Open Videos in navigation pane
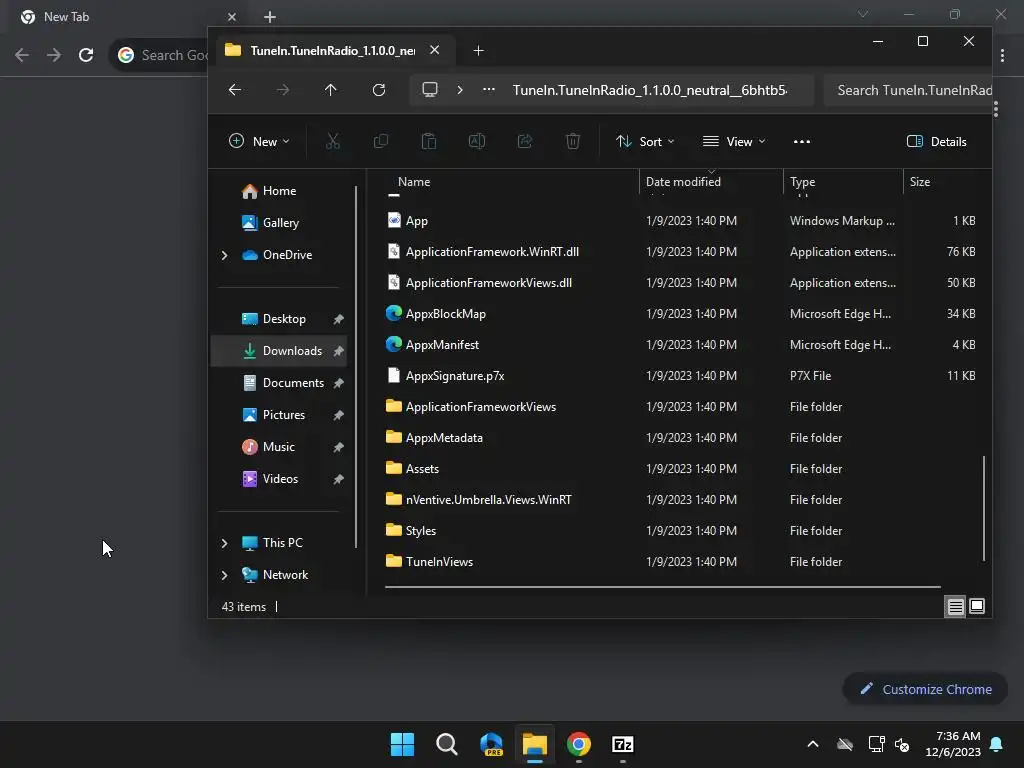 tap(280, 479)
